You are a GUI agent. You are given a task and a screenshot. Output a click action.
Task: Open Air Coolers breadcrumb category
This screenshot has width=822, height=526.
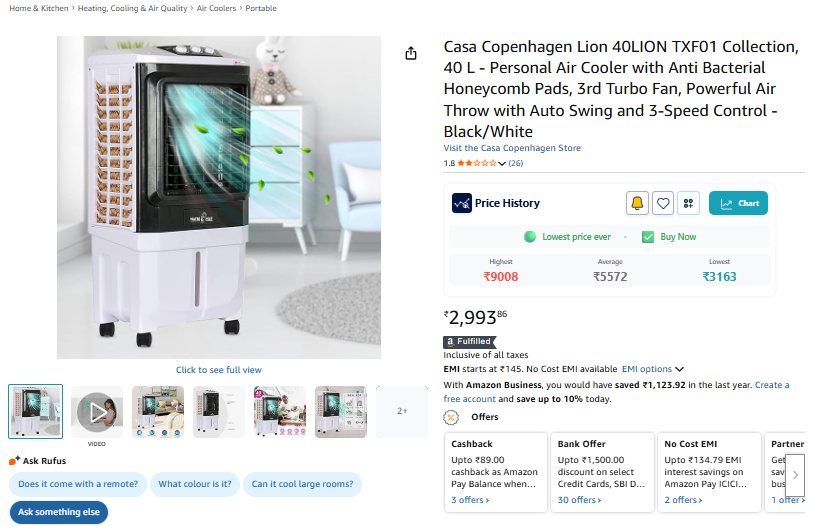pos(216,8)
